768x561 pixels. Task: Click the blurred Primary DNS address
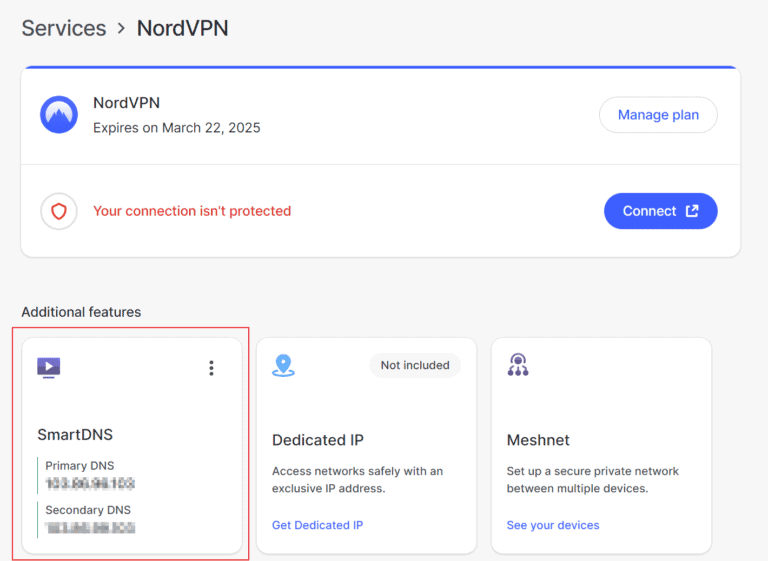(90, 484)
